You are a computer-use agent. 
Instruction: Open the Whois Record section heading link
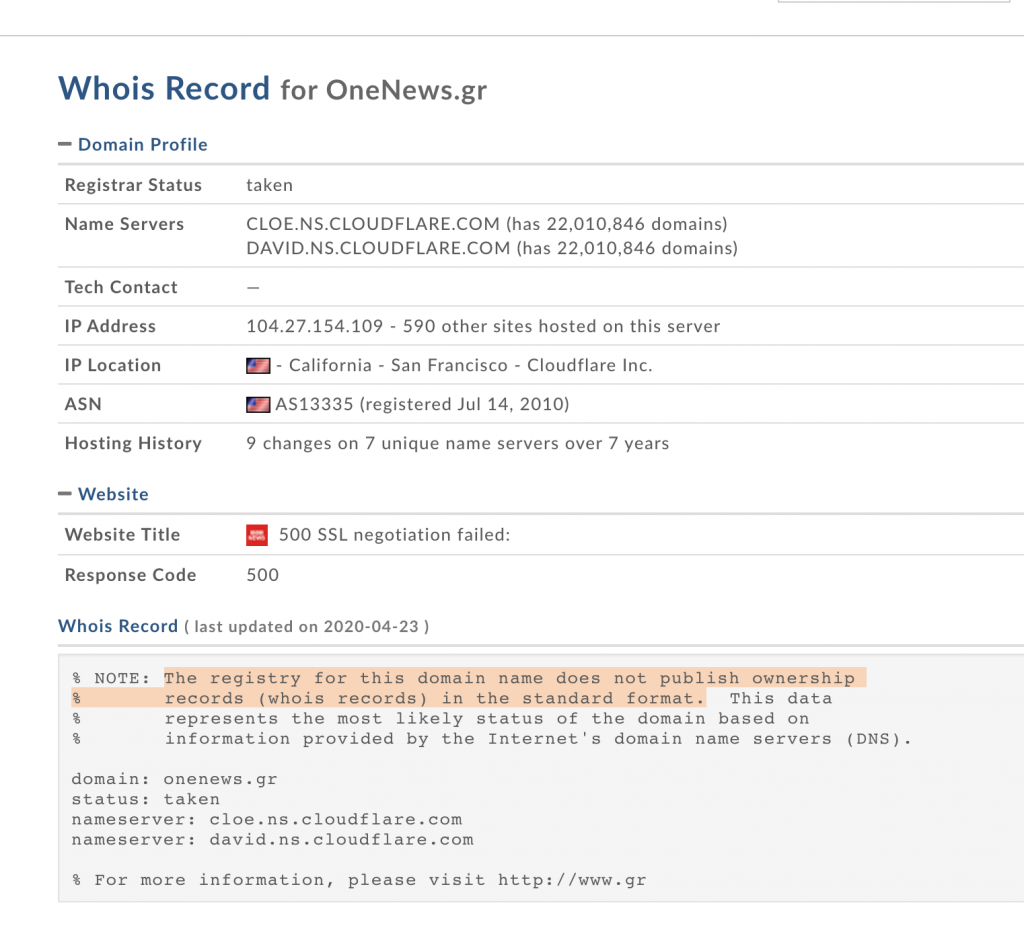(x=118, y=626)
